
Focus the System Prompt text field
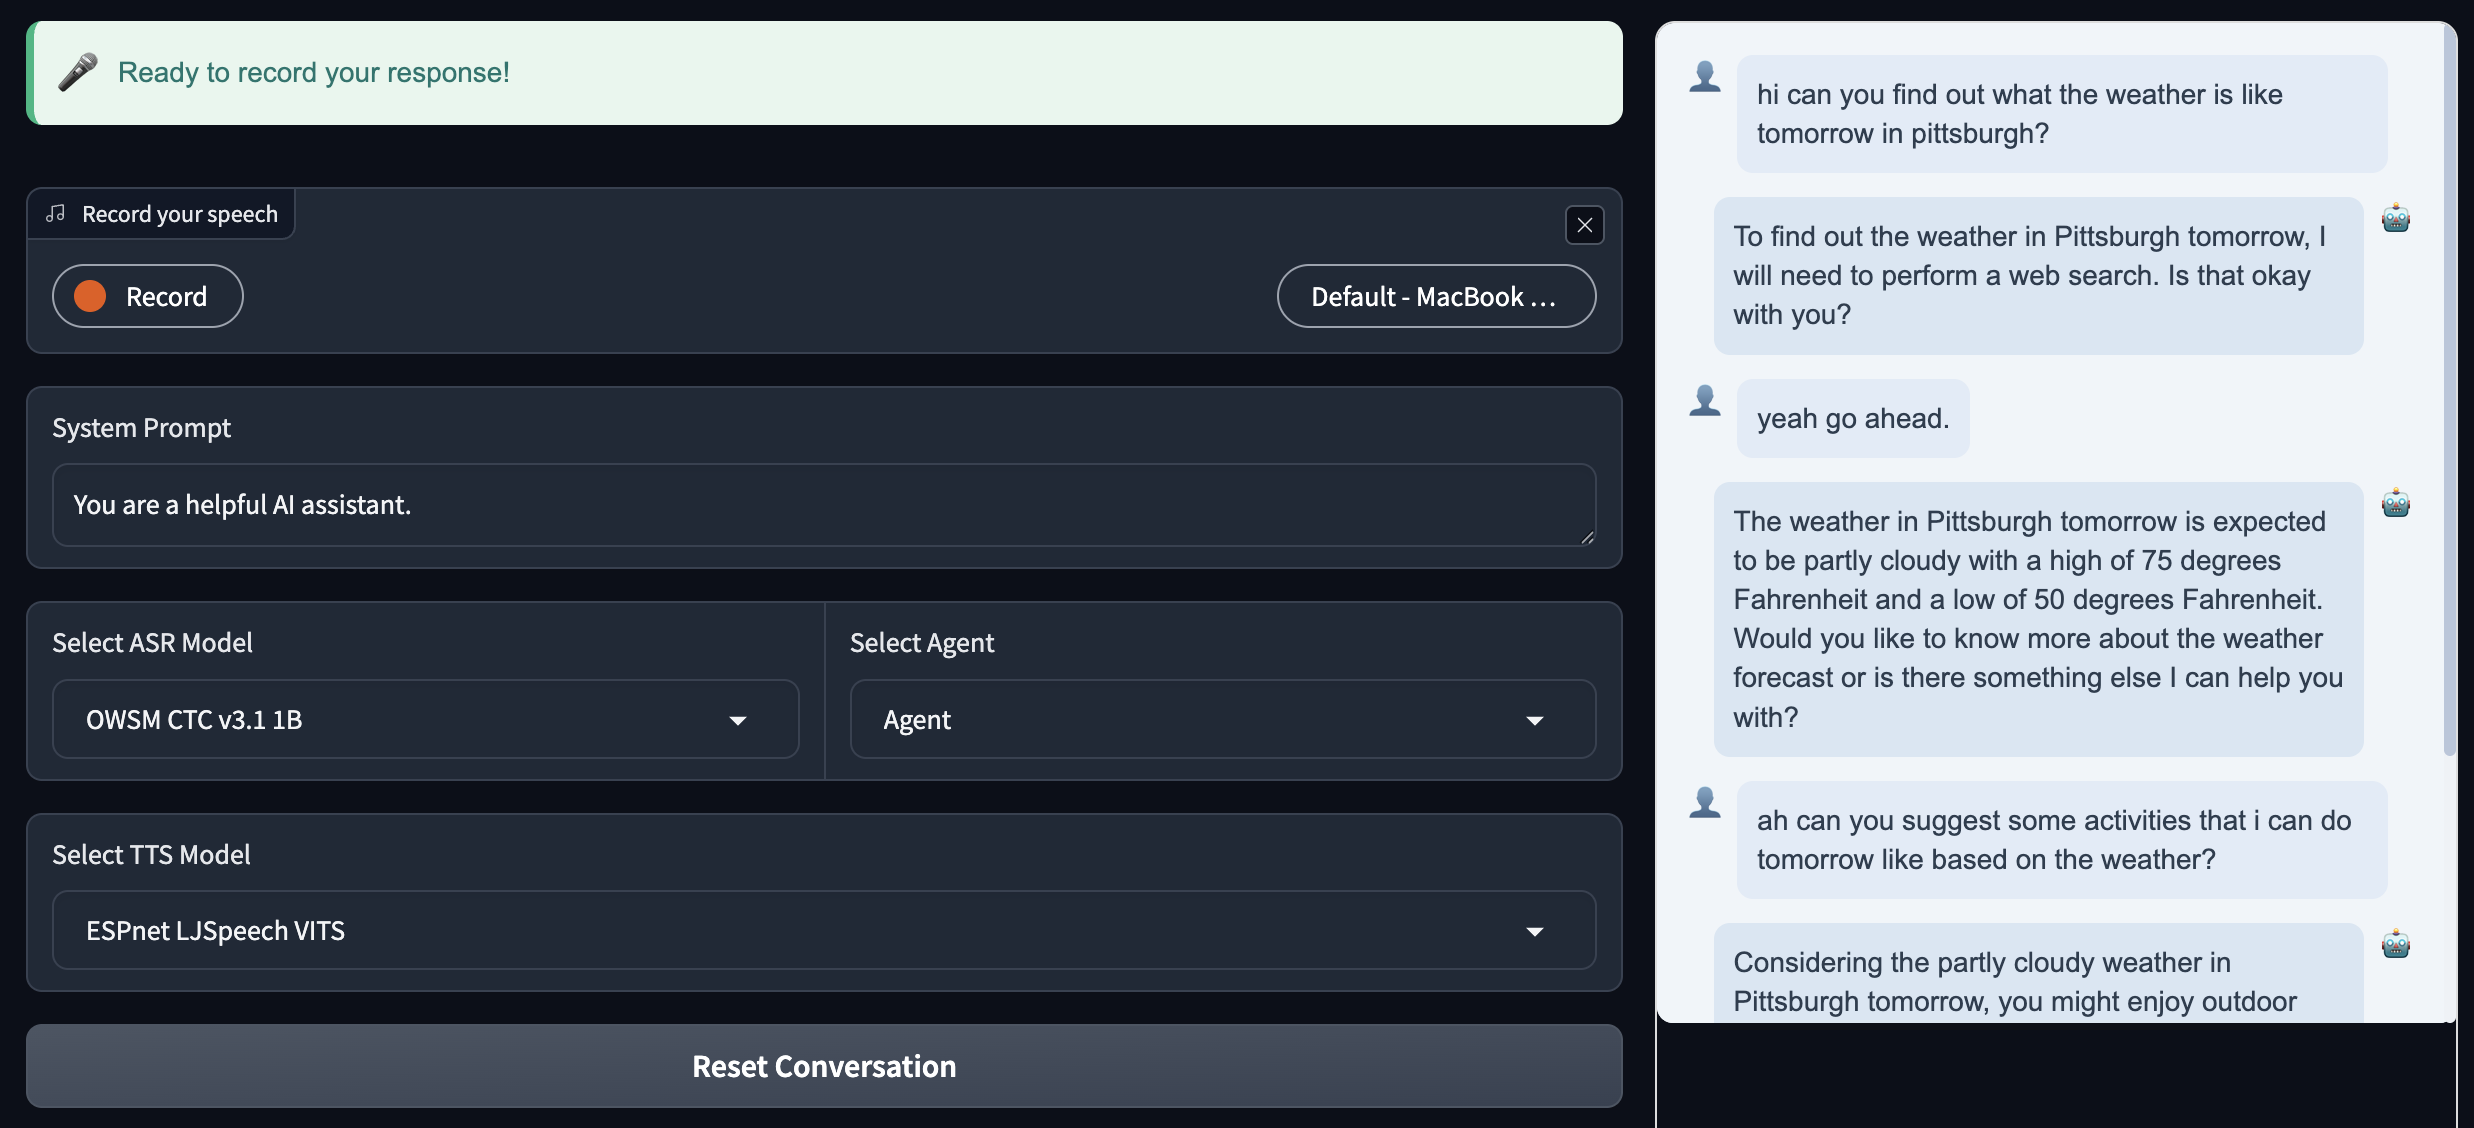point(824,505)
